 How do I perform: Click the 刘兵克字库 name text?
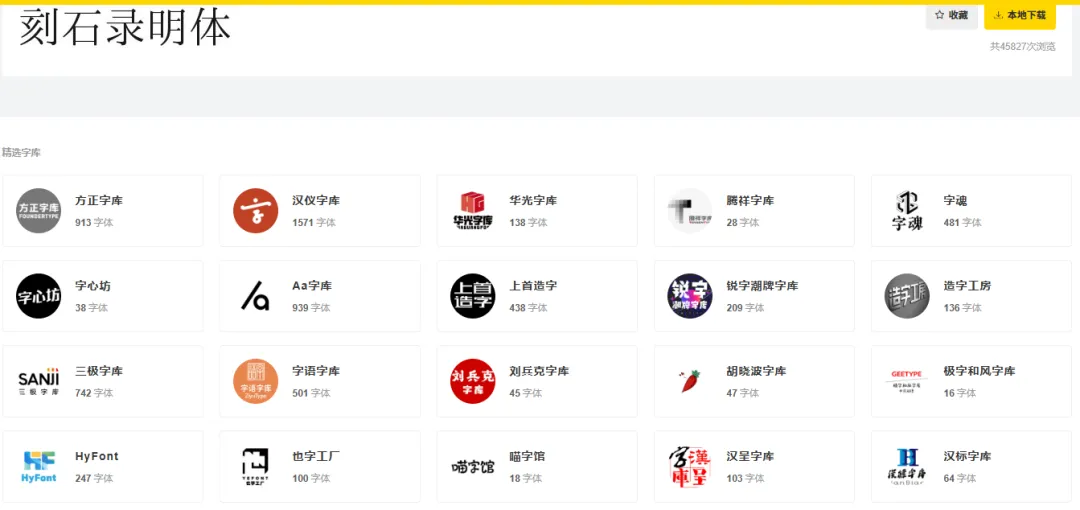tap(539, 371)
